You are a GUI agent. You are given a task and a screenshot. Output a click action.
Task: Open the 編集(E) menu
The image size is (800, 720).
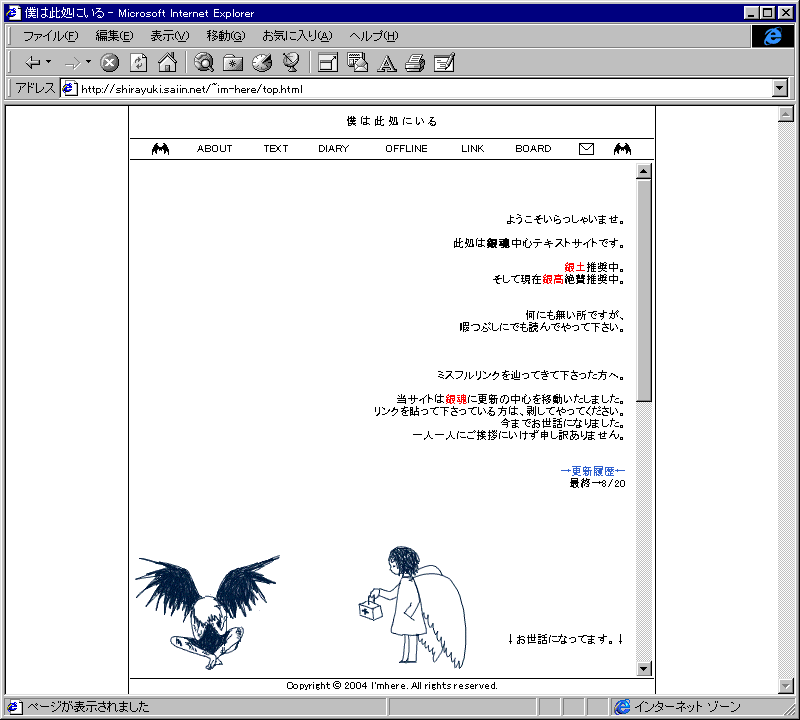tap(114, 36)
